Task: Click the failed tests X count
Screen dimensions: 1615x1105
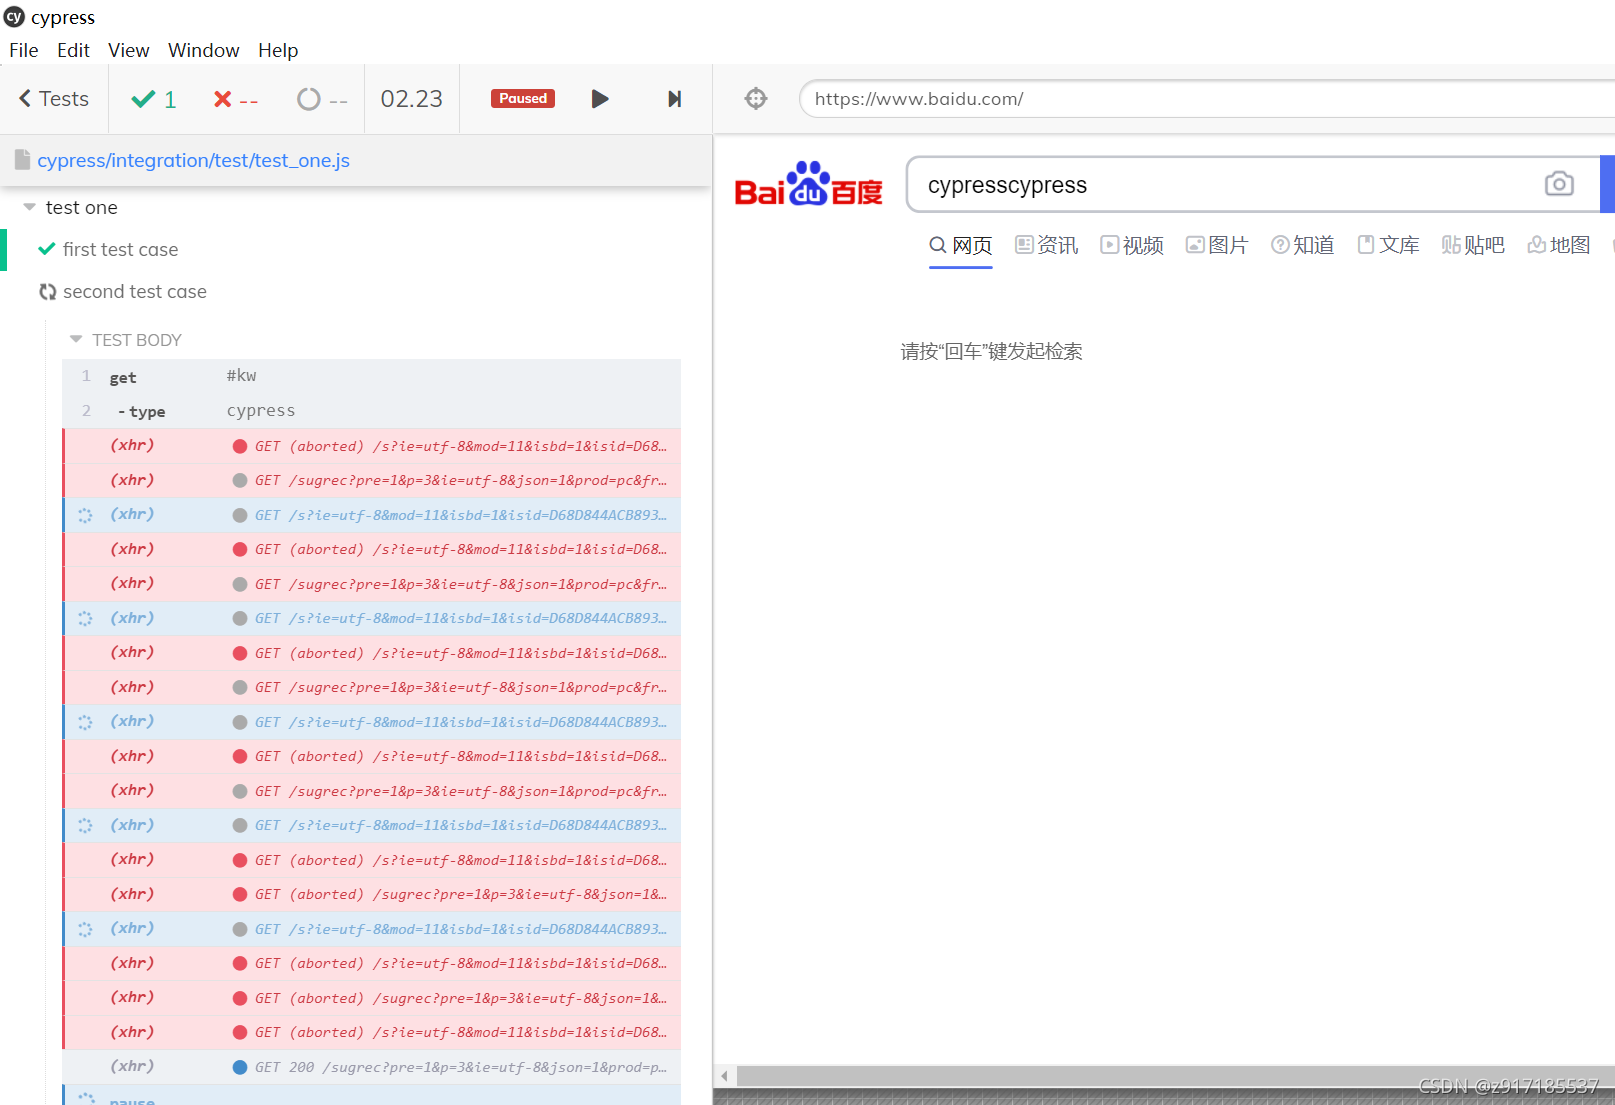Action: (x=236, y=99)
